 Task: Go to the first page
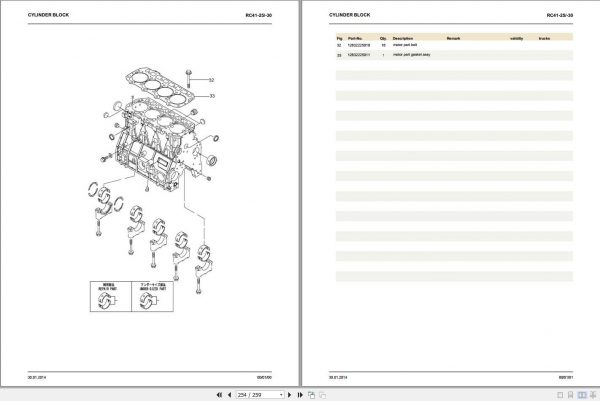(219, 395)
